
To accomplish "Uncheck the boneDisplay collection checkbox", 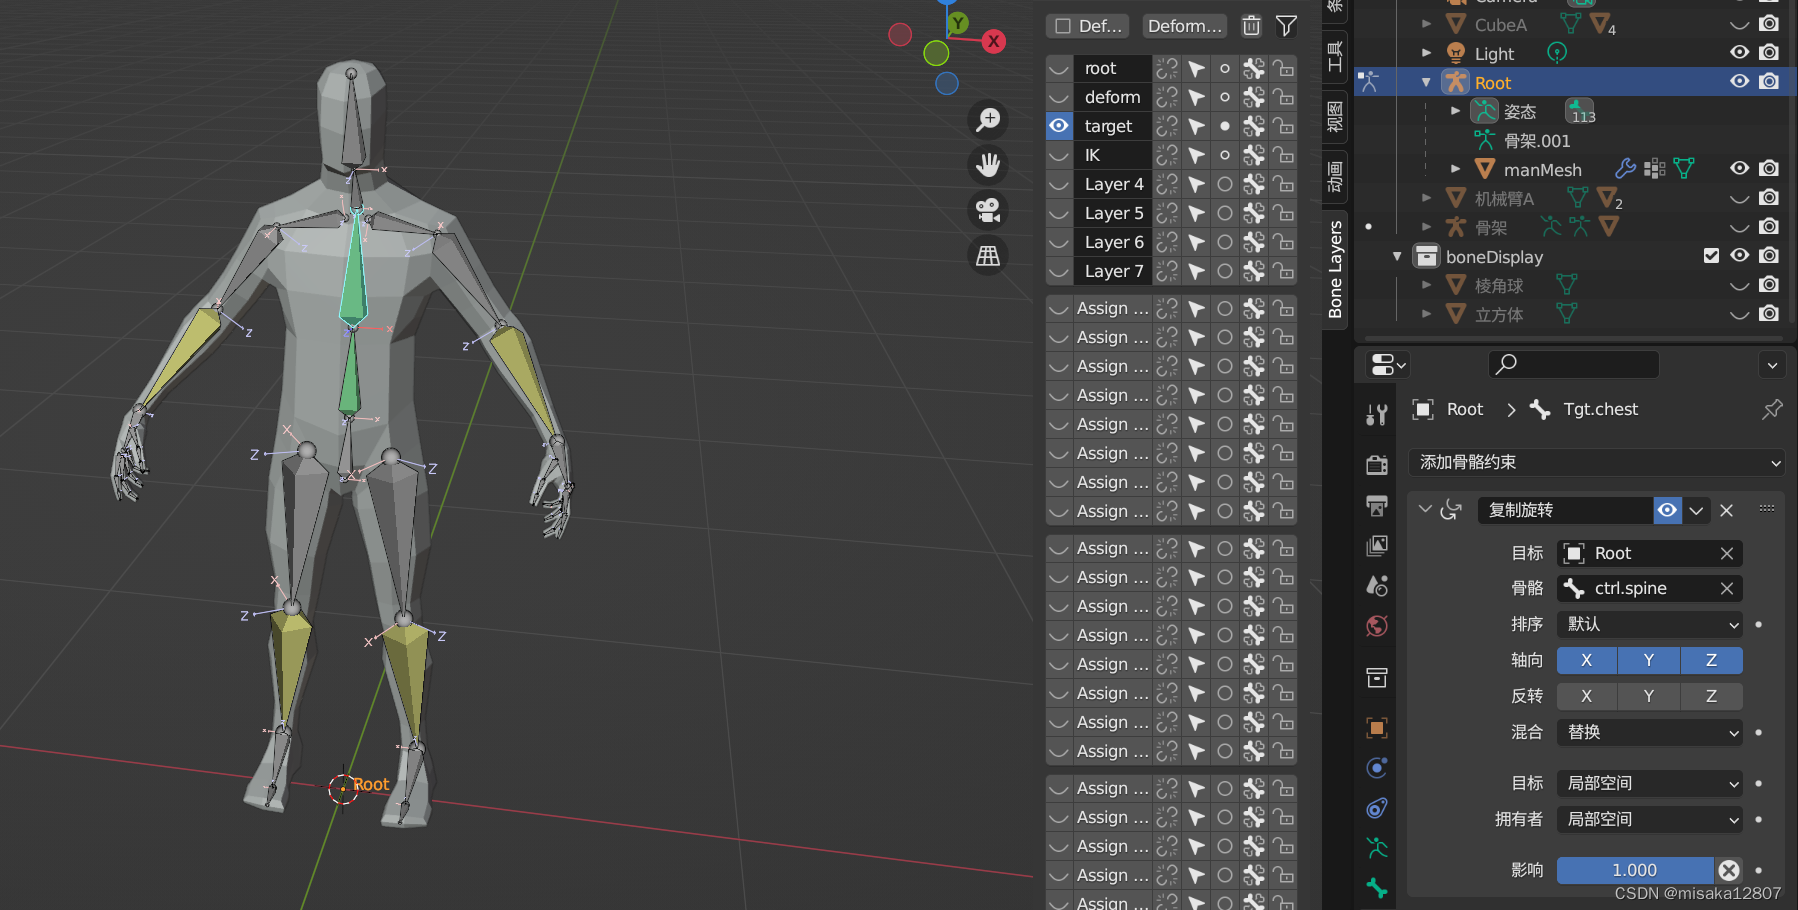I will tap(1711, 256).
